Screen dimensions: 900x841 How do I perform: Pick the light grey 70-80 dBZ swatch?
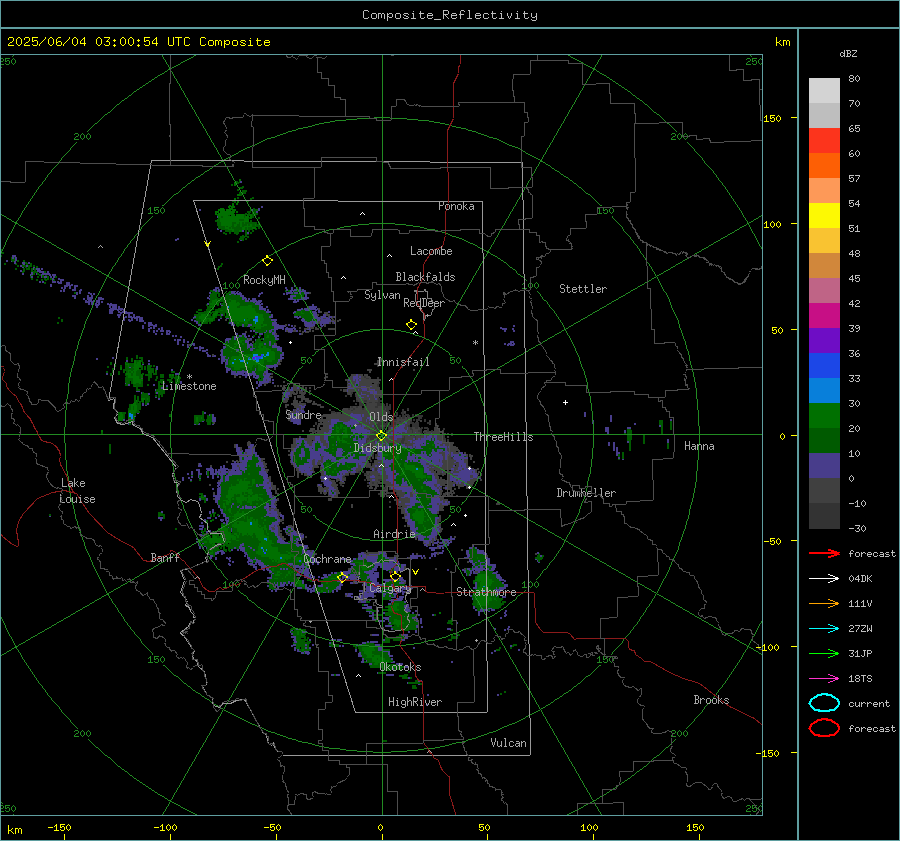click(x=824, y=91)
